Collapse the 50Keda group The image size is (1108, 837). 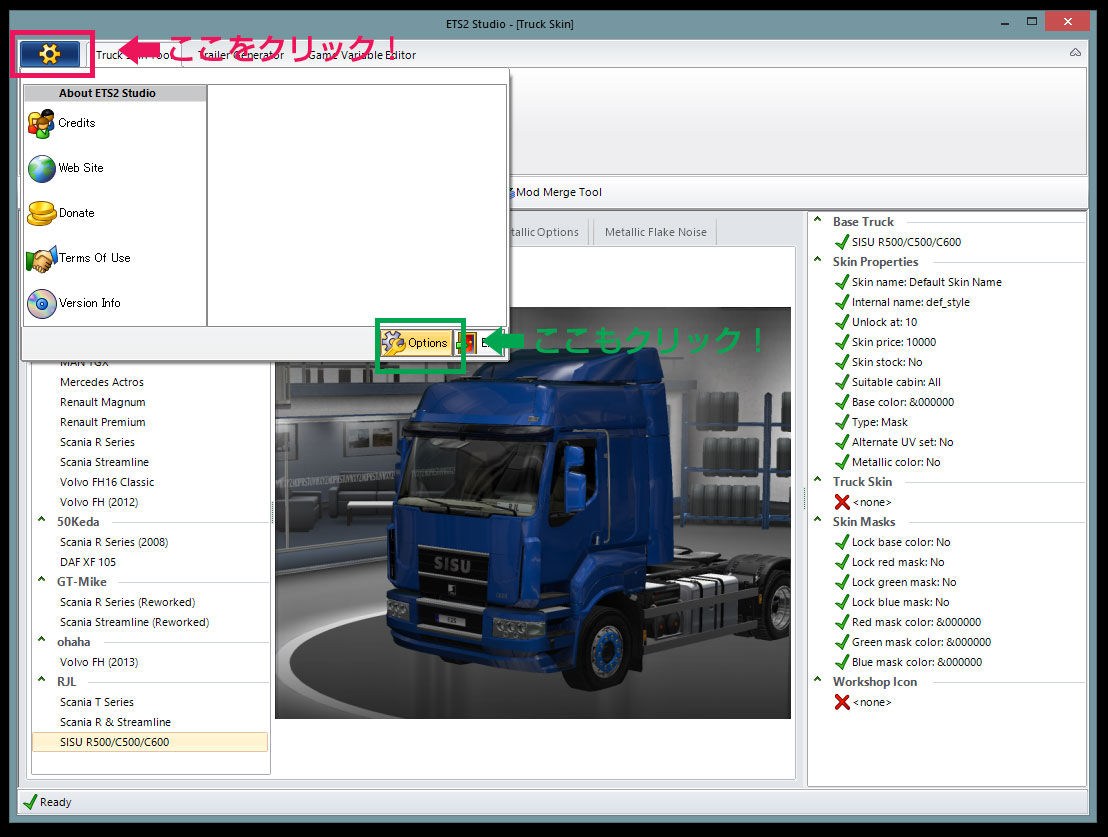42,520
